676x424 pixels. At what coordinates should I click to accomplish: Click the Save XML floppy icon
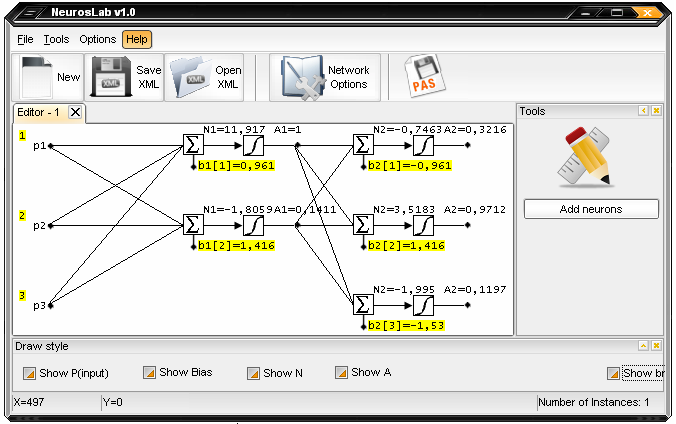tap(110, 77)
